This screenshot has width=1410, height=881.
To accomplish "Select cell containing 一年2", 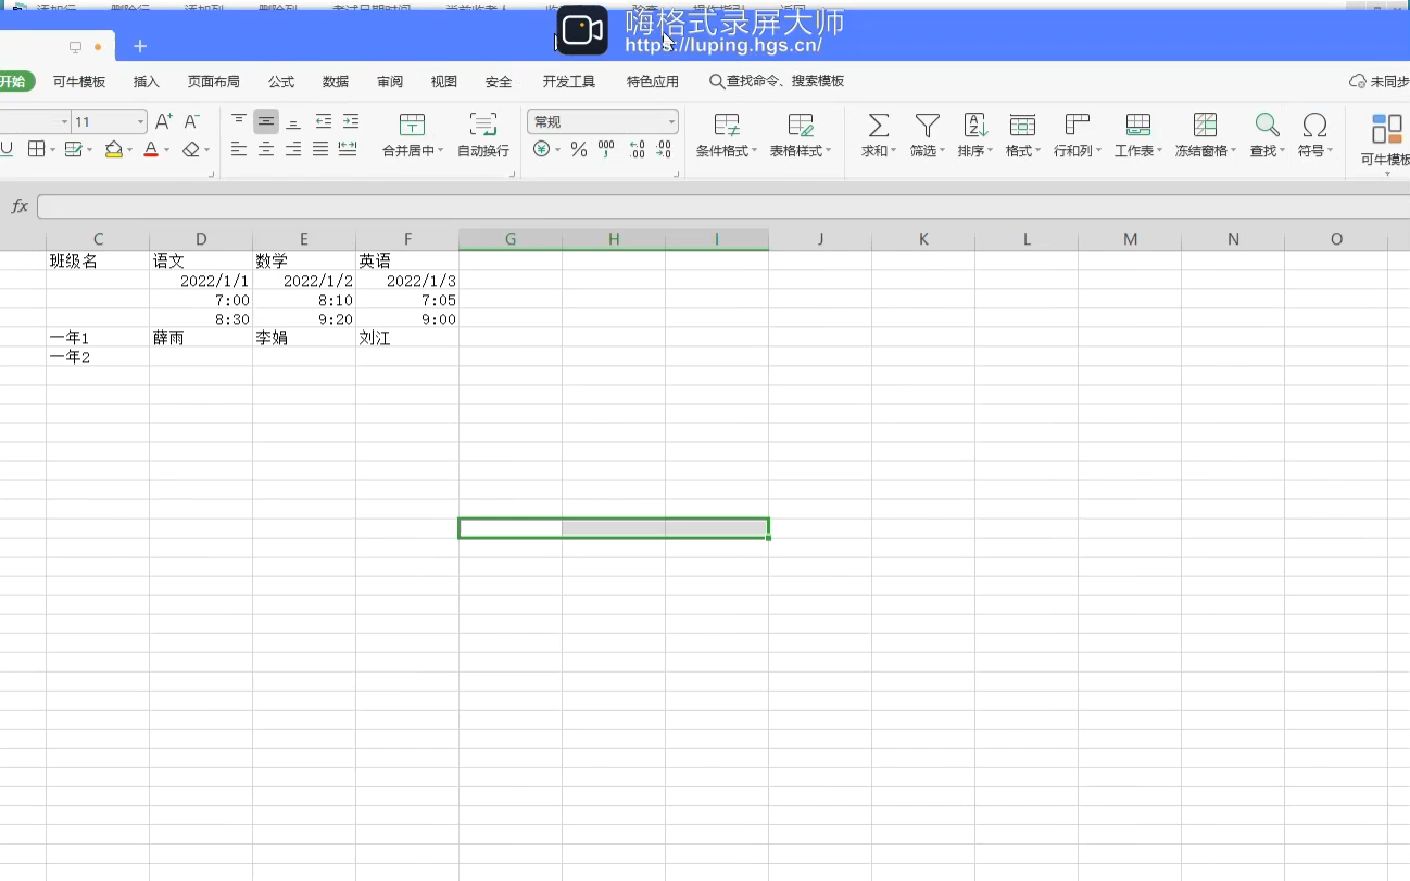I will coord(98,357).
